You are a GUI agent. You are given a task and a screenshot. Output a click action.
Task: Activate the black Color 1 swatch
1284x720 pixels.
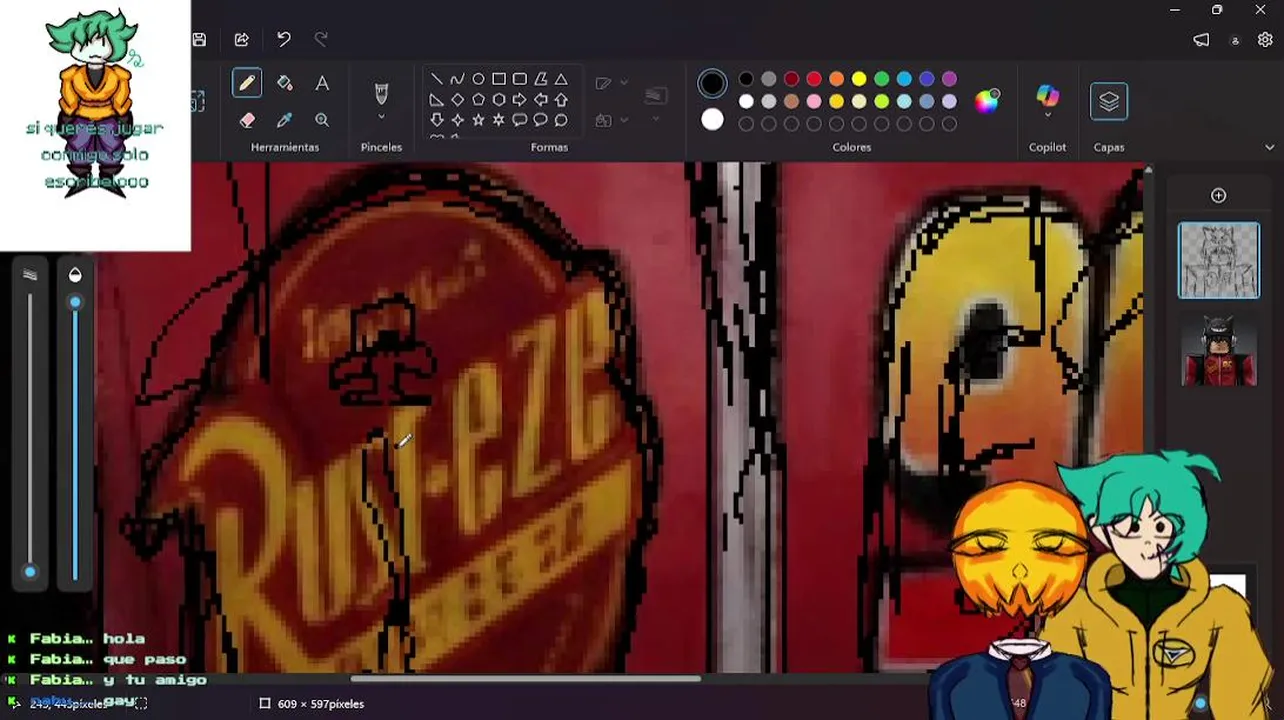tap(712, 84)
